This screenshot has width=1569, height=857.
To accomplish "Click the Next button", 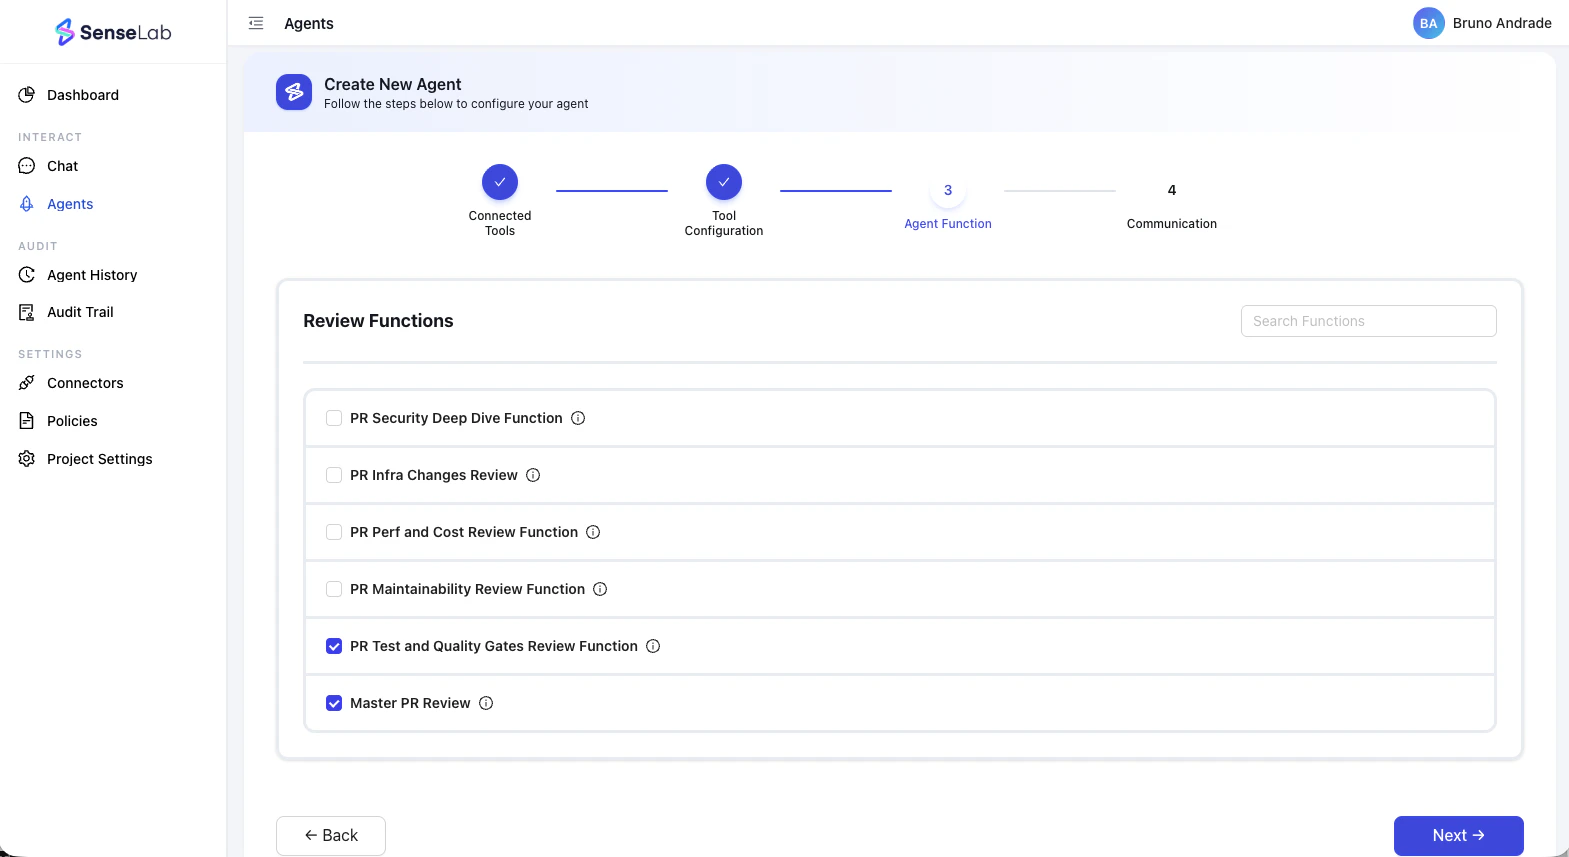I will [x=1458, y=836].
